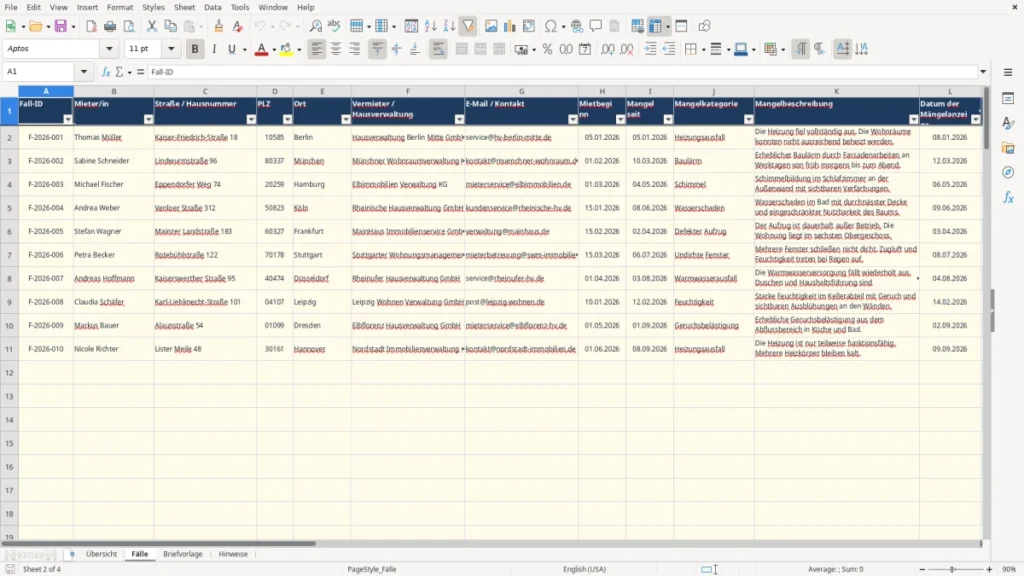The width and height of the screenshot is (1024, 576).
Task: Open the Ort column filter dropdown
Action: click(345, 119)
